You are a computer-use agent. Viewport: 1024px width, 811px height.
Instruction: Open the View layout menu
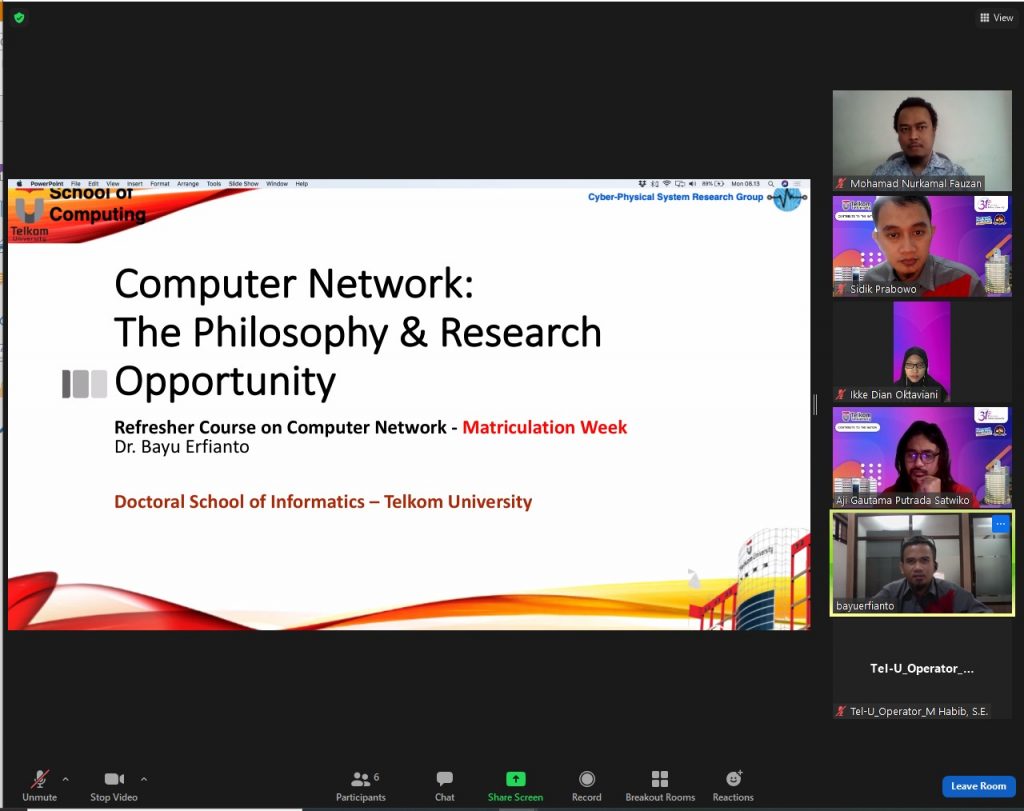(997, 18)
